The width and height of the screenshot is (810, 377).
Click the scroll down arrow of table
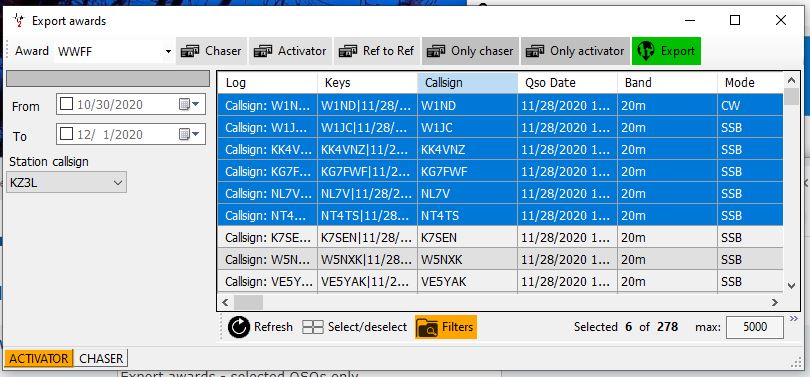pyautogui.click(x=791, y=285)
